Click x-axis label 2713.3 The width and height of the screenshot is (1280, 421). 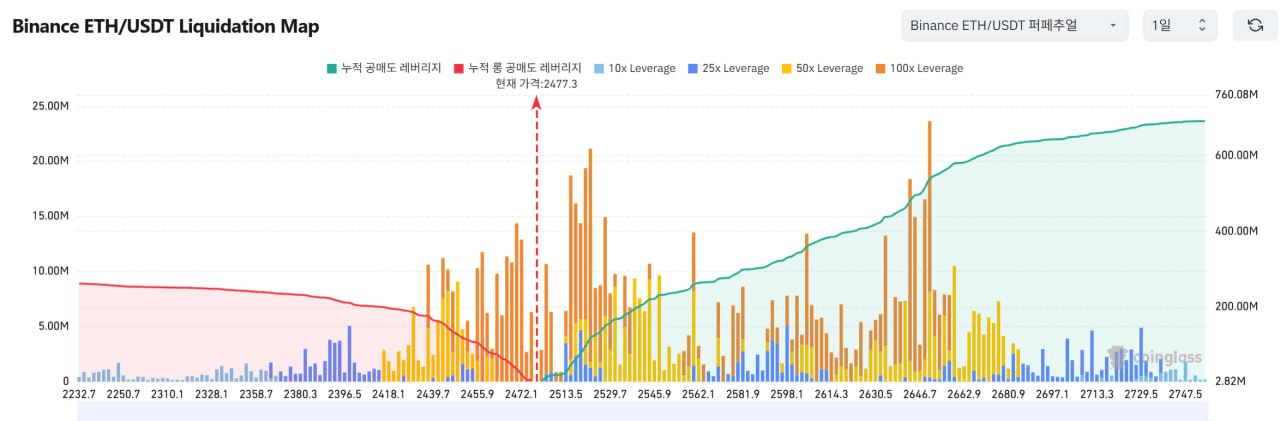(1096, 394)
